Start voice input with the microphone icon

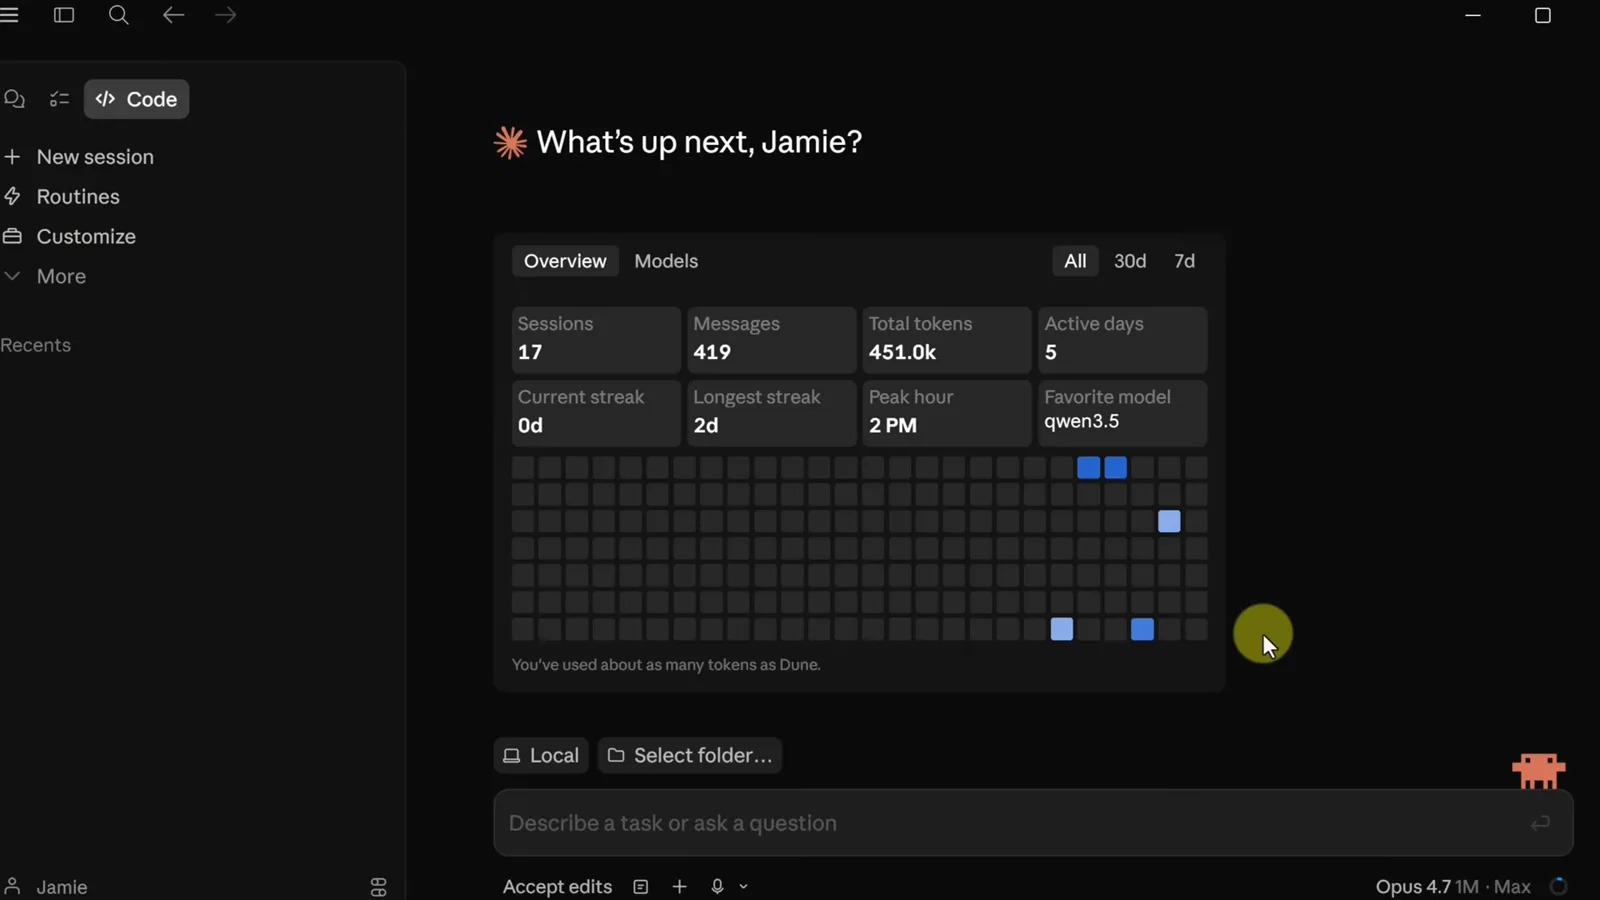[717, 887]
